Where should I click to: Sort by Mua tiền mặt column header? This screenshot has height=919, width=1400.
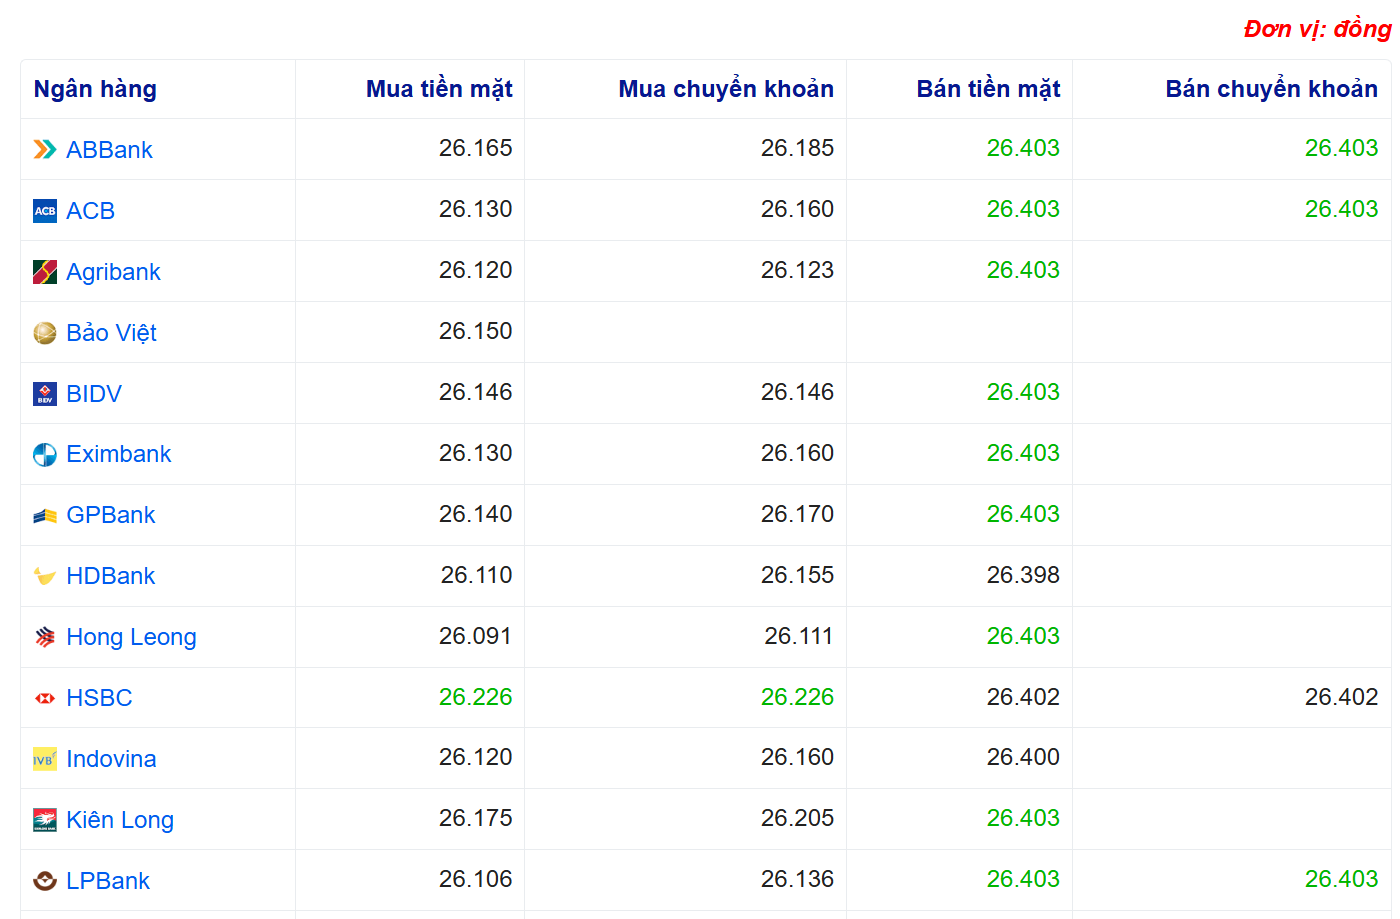point(439,89)
